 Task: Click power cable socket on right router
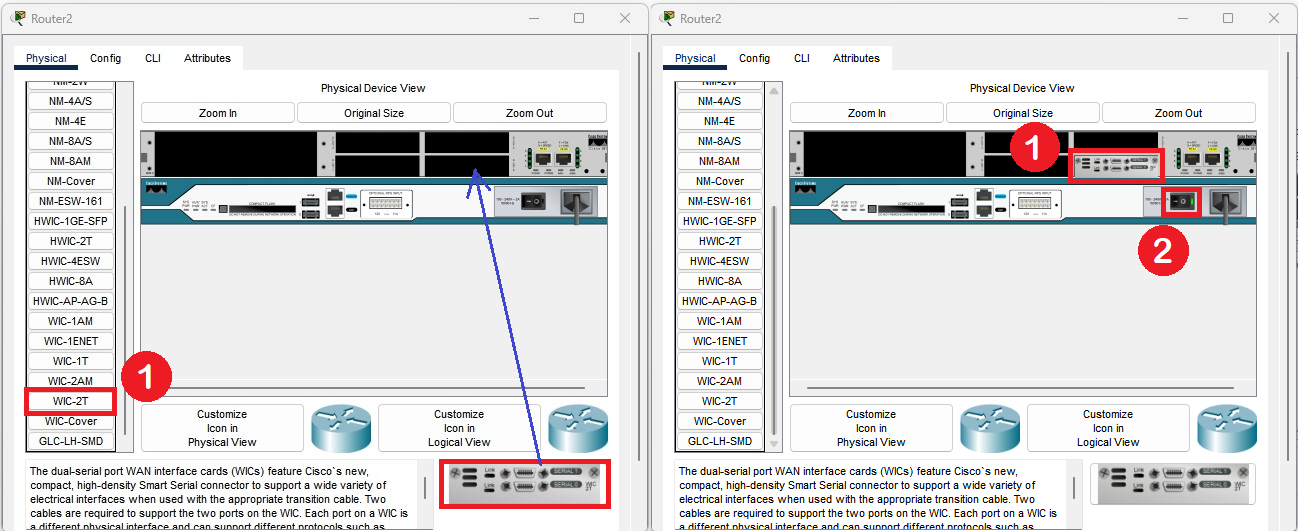pos(1228,204)
